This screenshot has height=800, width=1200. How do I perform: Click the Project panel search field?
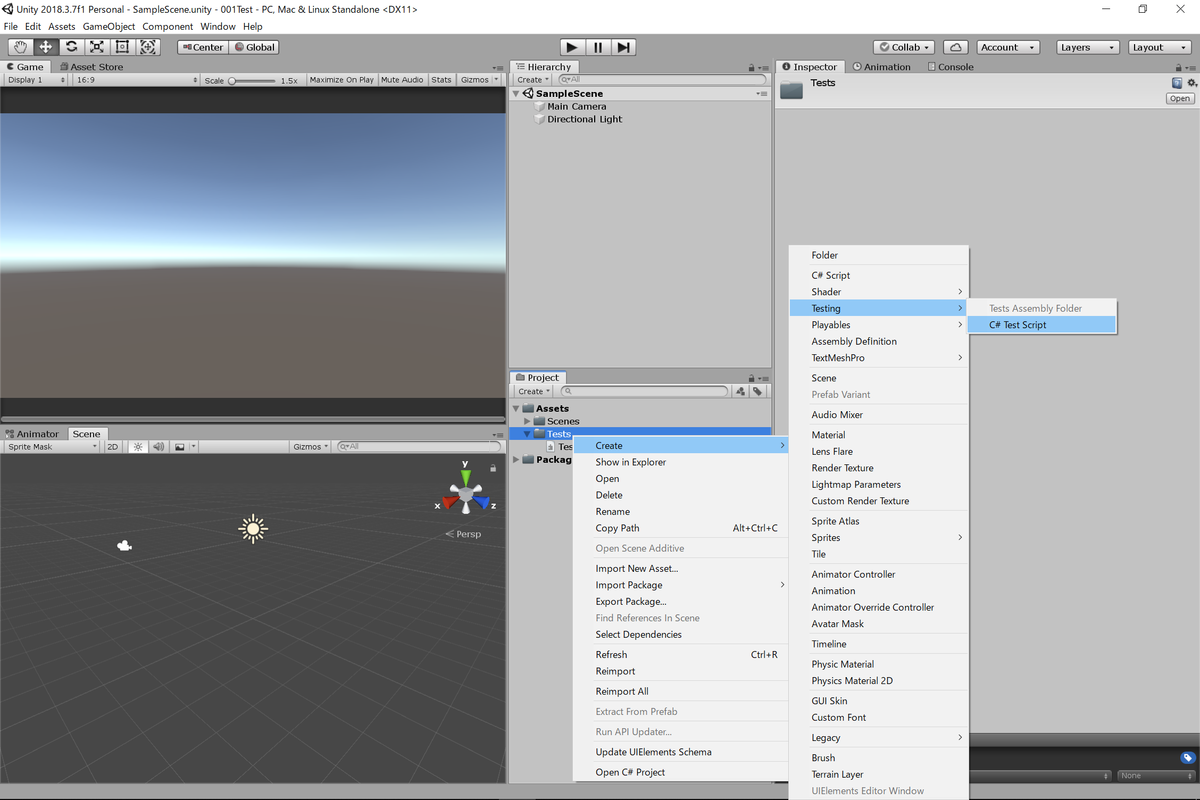coord(645,392)
